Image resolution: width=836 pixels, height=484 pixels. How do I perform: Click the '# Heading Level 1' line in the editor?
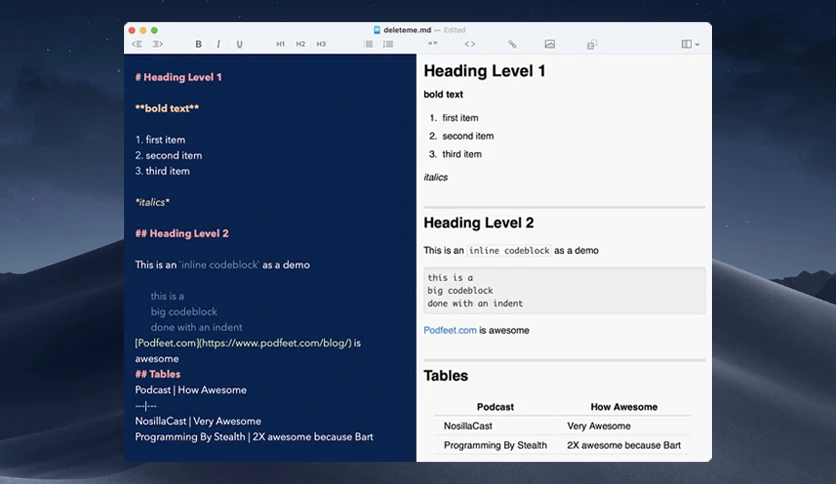(x=178, y=77)
